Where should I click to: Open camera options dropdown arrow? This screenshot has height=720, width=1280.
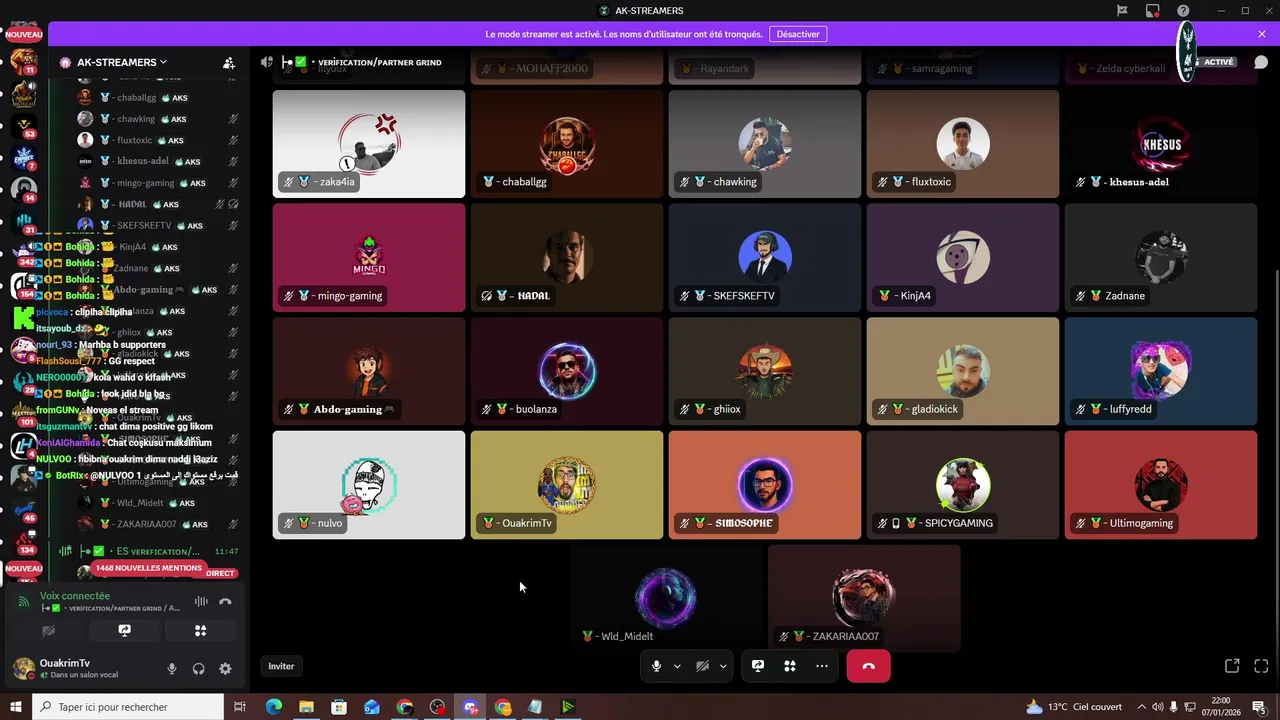pos(722,666)
